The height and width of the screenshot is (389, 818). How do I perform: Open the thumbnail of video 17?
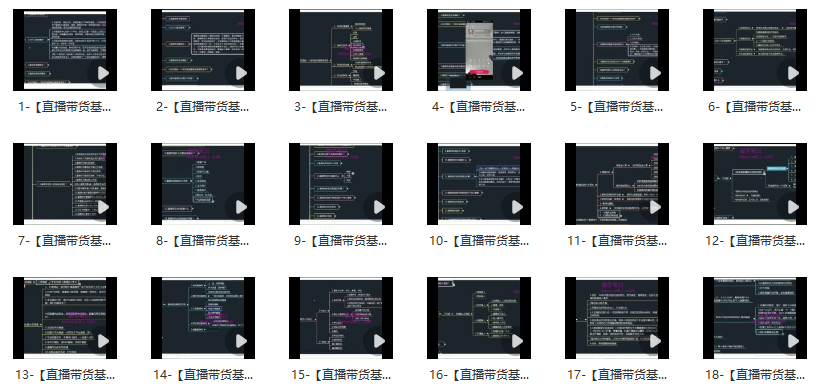[617, 318]
